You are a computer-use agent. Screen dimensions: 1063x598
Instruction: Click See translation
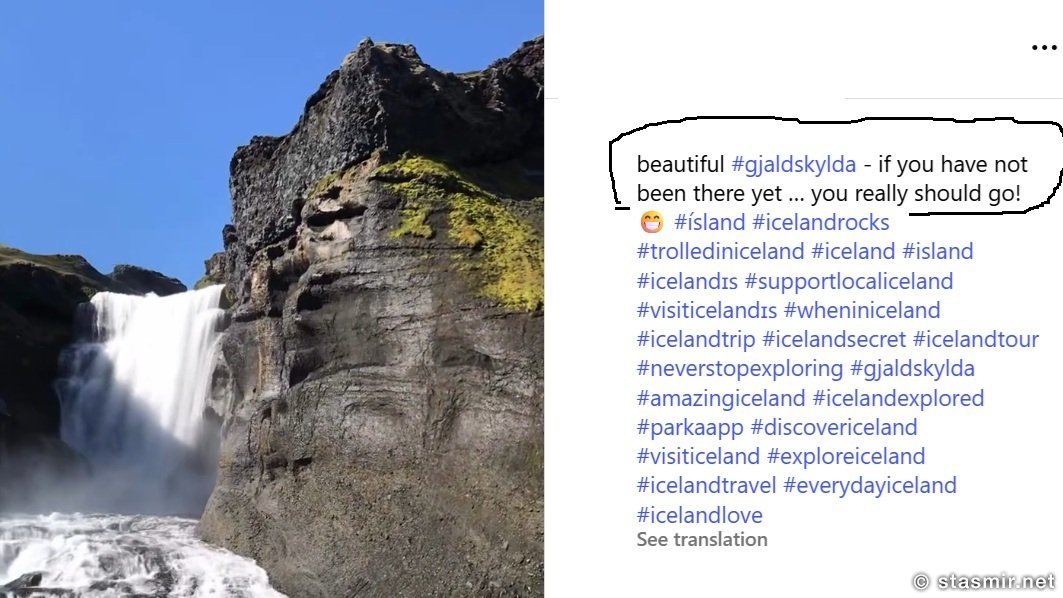click(x=702, y=540)
